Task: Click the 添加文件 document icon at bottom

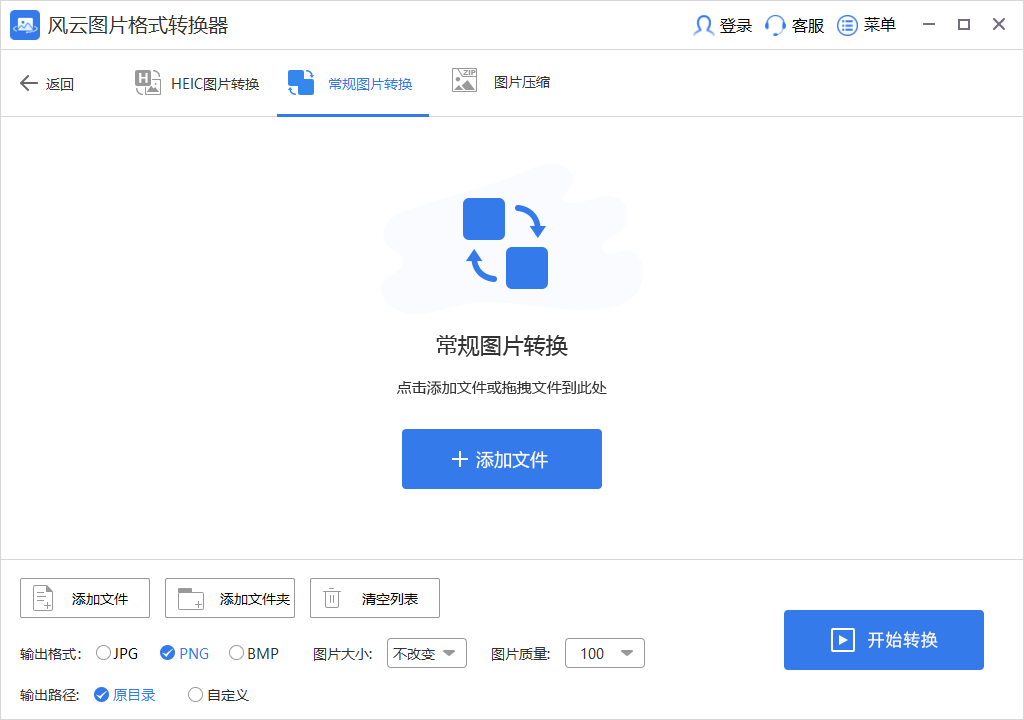Action: point(42,597)
